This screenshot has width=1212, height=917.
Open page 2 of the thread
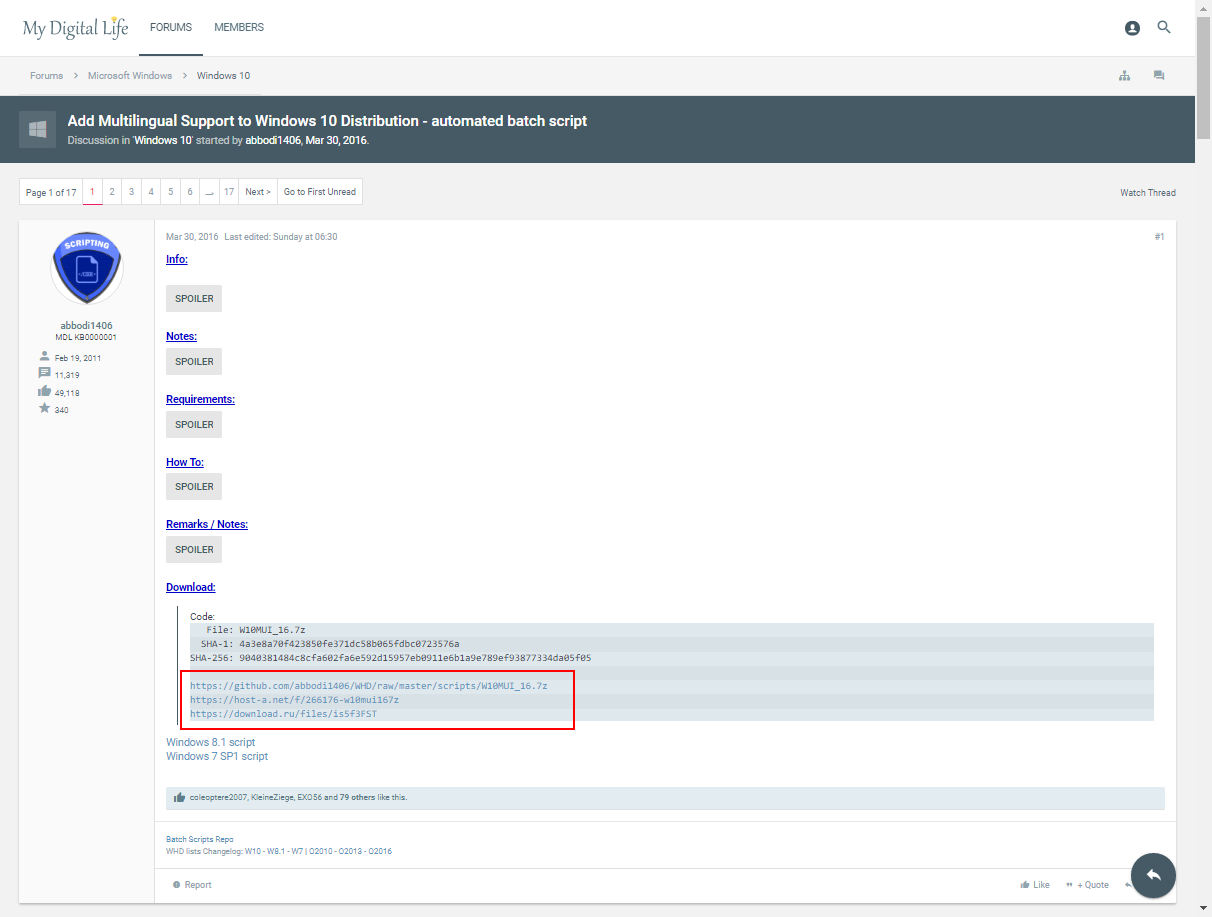point(112,192)
